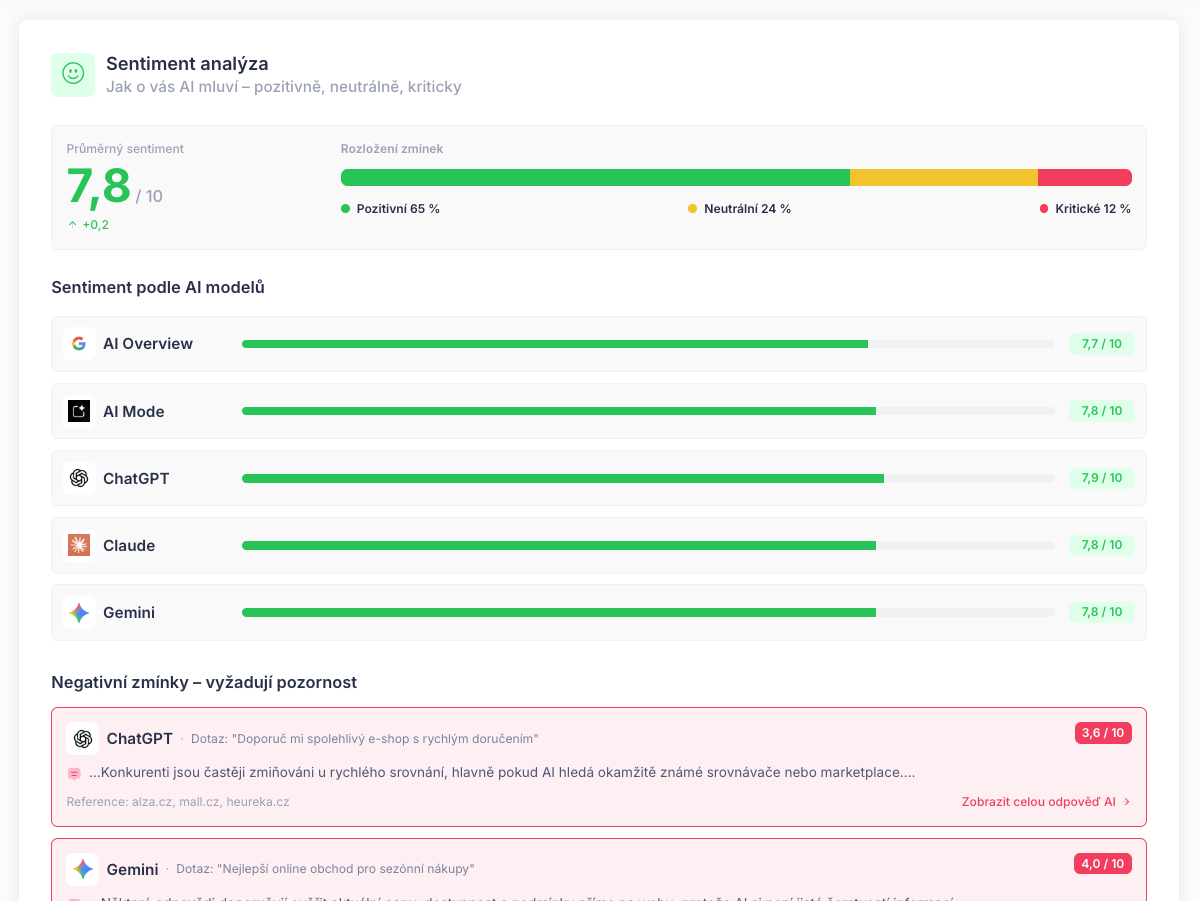This screenshot has width=1200, height=901.
Task: Click the Claude model name
Action: (x=129, y=545)
